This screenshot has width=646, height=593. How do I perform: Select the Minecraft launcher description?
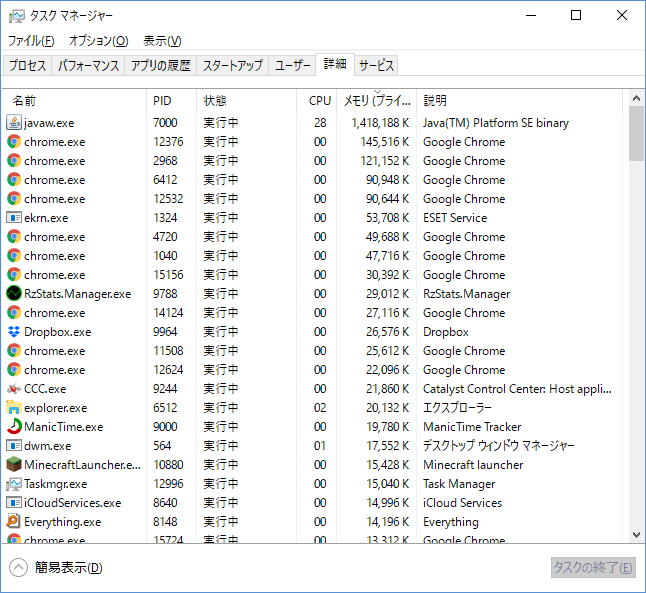pyautogui.click(x=473, y=464)
